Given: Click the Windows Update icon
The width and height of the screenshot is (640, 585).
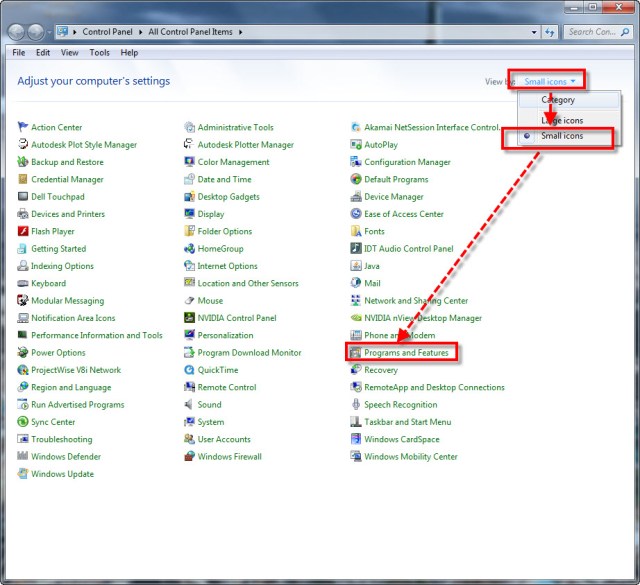Looking at the screenshot, I should coord(23,474).
